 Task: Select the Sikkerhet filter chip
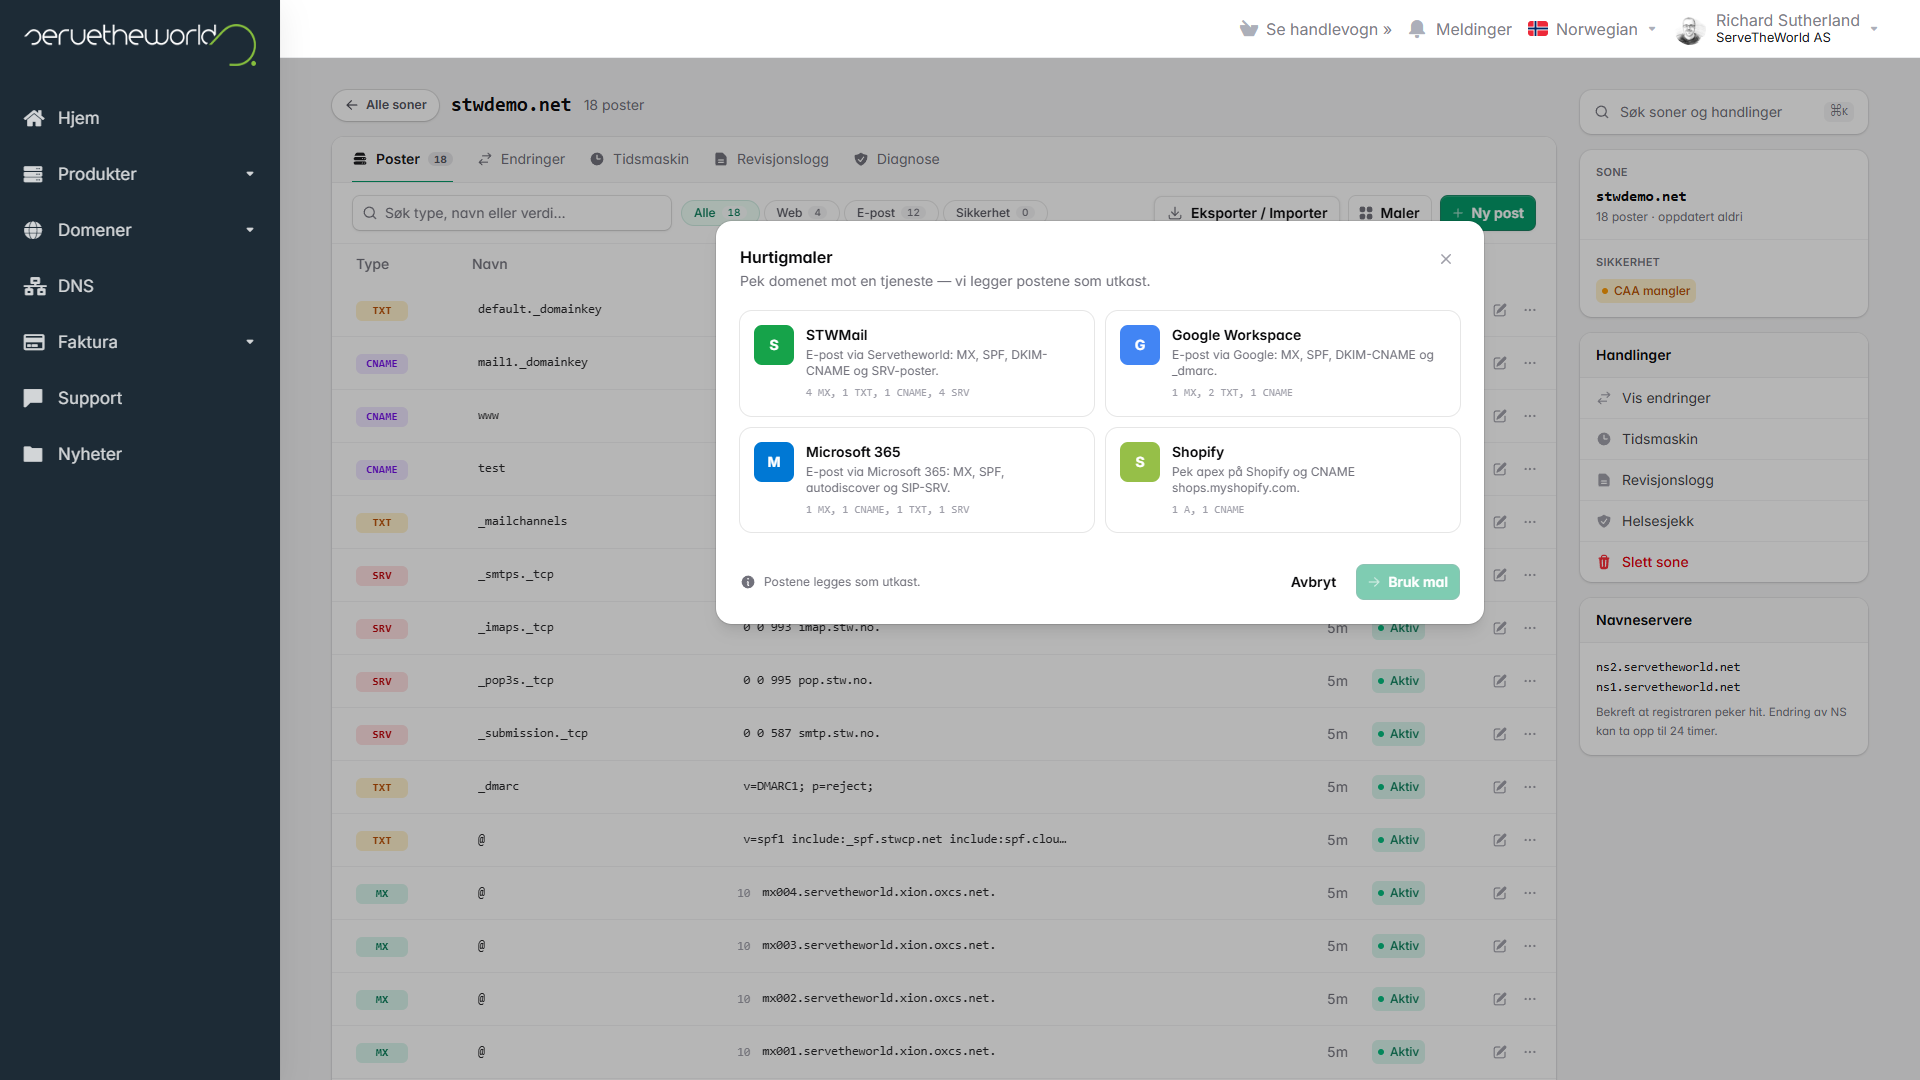pos(994,213)
